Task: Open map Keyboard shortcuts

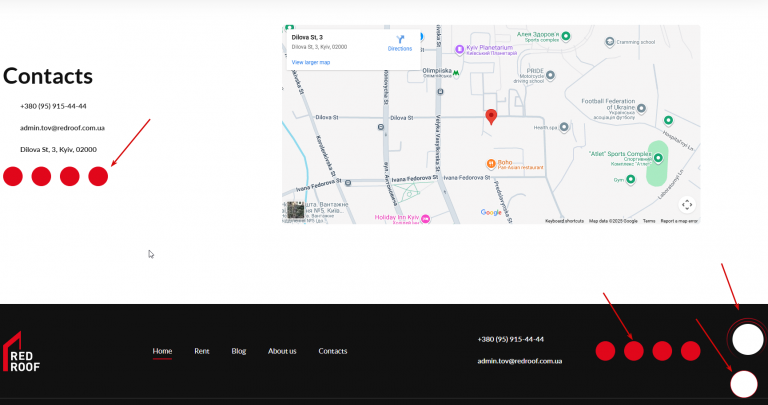Action: [564, 221]
